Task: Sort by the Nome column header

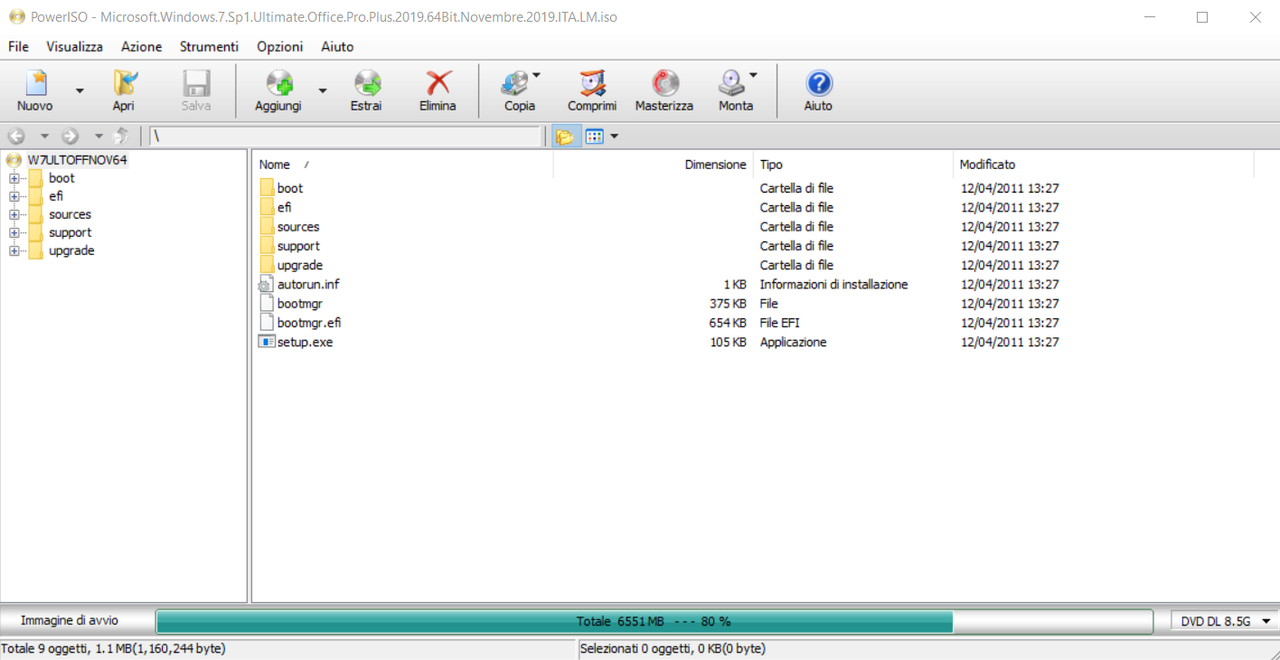Action: click(x=403, y=164)
